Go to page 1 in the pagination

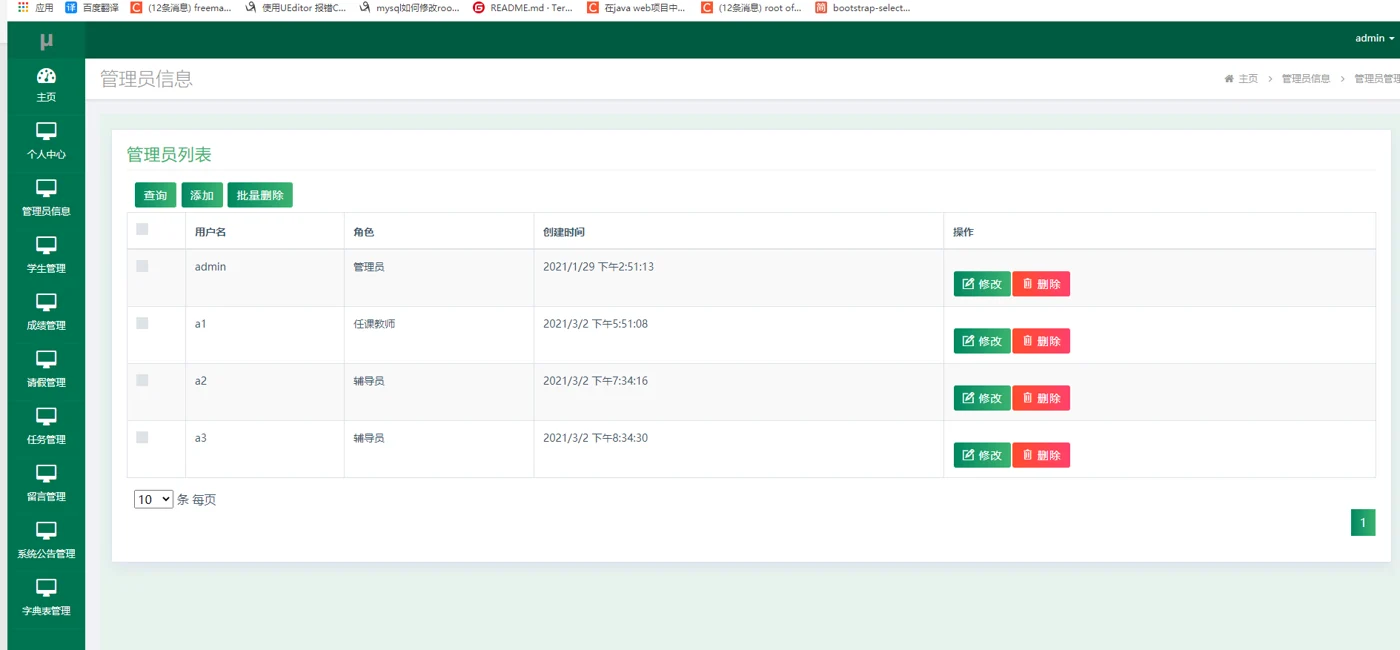click(x=1363, y=522)
